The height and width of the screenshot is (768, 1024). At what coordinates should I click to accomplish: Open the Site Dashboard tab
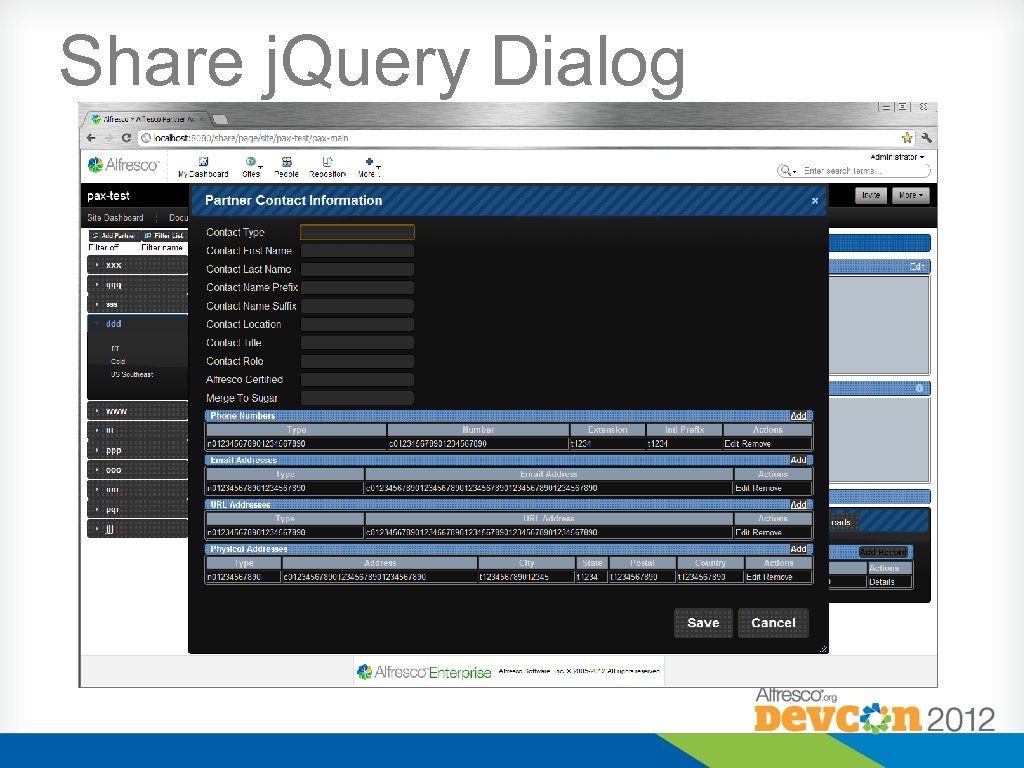tap(115, 217)
